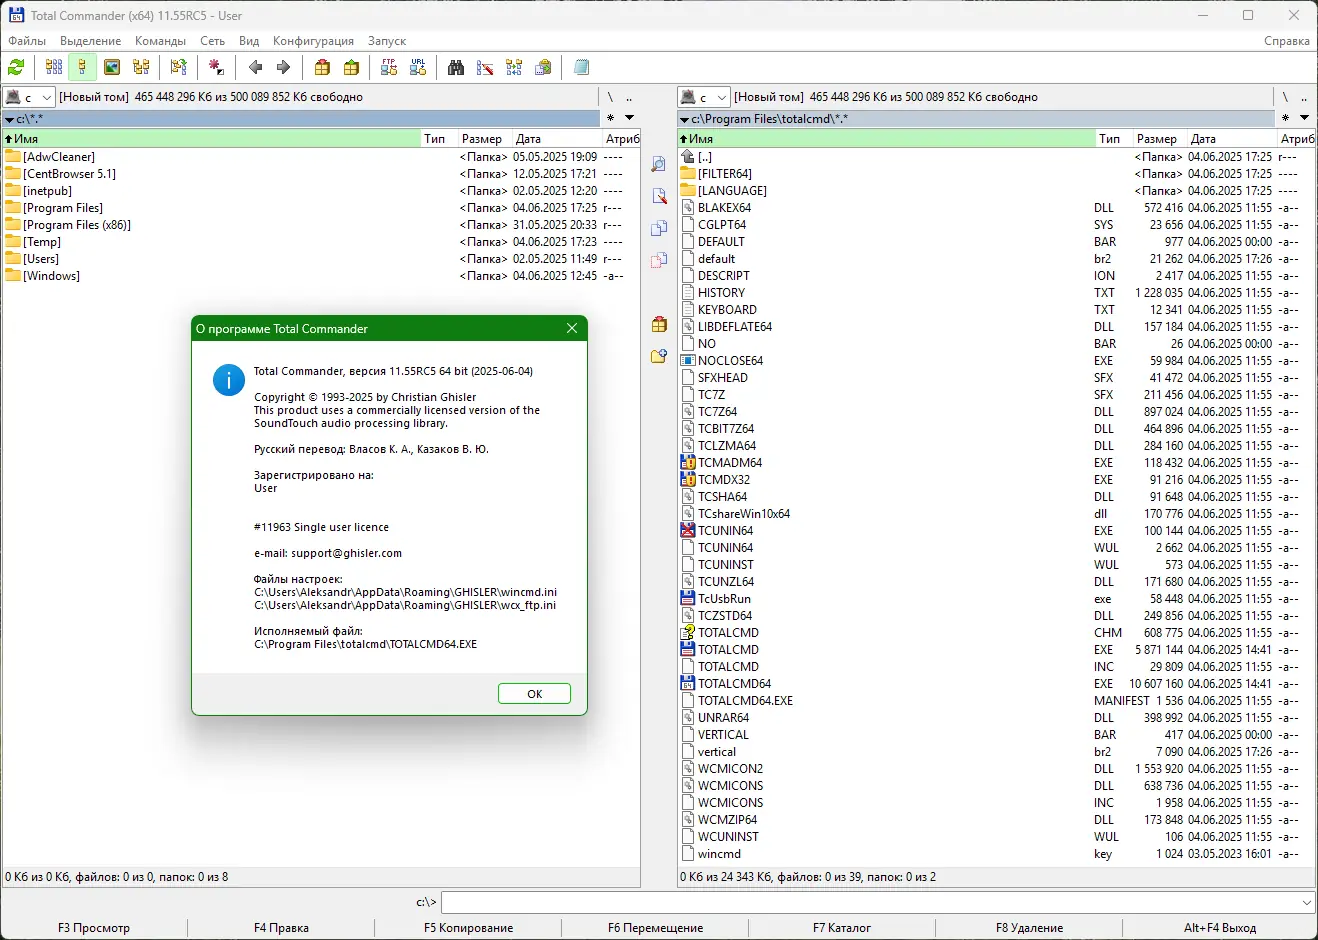
Task: Open right panel favorites asterisk menu
Action: click(x=1286, y=118)
